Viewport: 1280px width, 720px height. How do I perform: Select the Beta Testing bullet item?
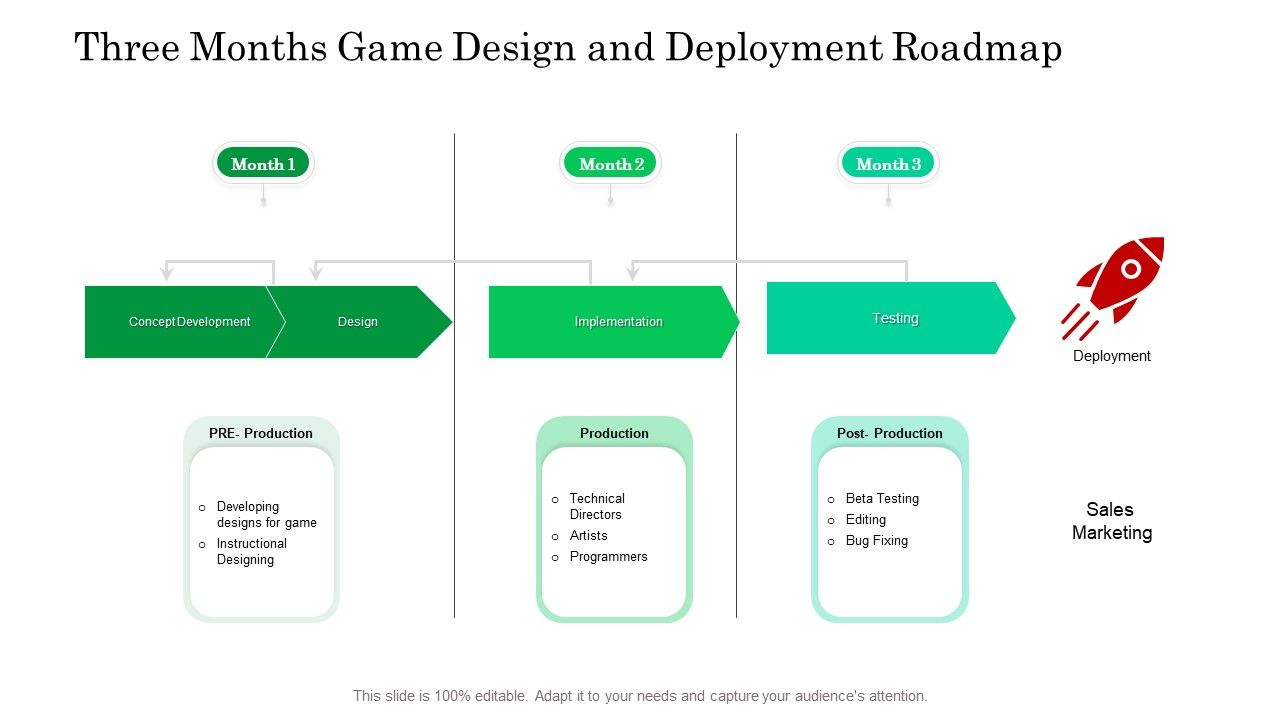[881, 498]
